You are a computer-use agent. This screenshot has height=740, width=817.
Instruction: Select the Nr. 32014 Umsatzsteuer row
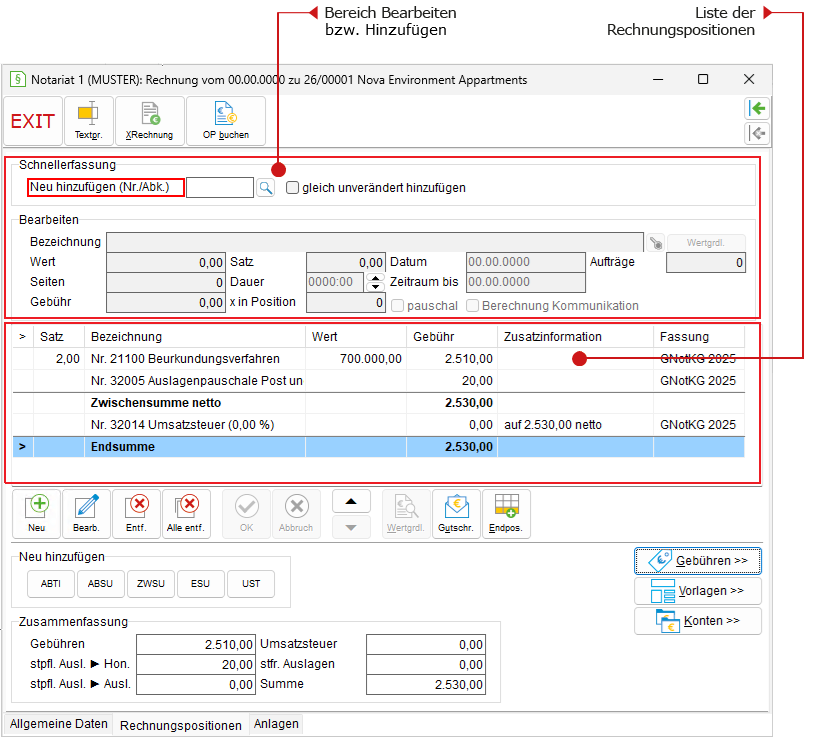click(379, 425)
